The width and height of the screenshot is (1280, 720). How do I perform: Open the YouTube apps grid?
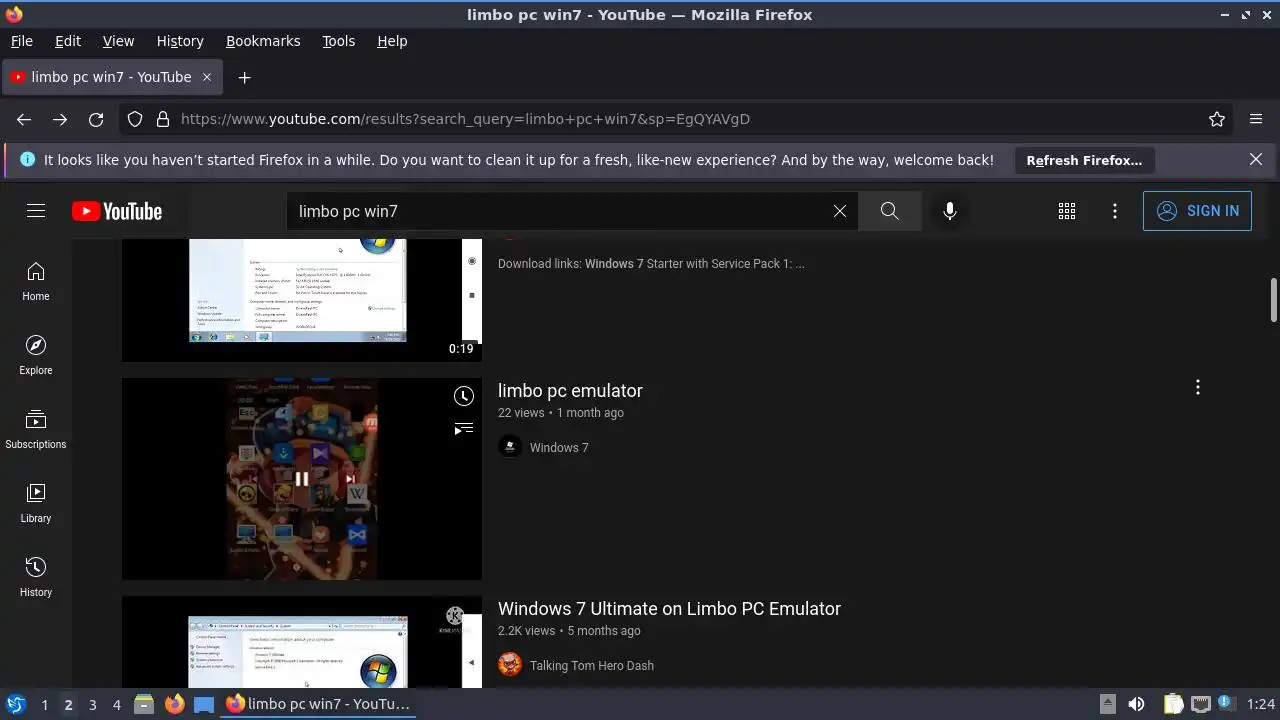pyautogui.click(x=1067, y=211)
